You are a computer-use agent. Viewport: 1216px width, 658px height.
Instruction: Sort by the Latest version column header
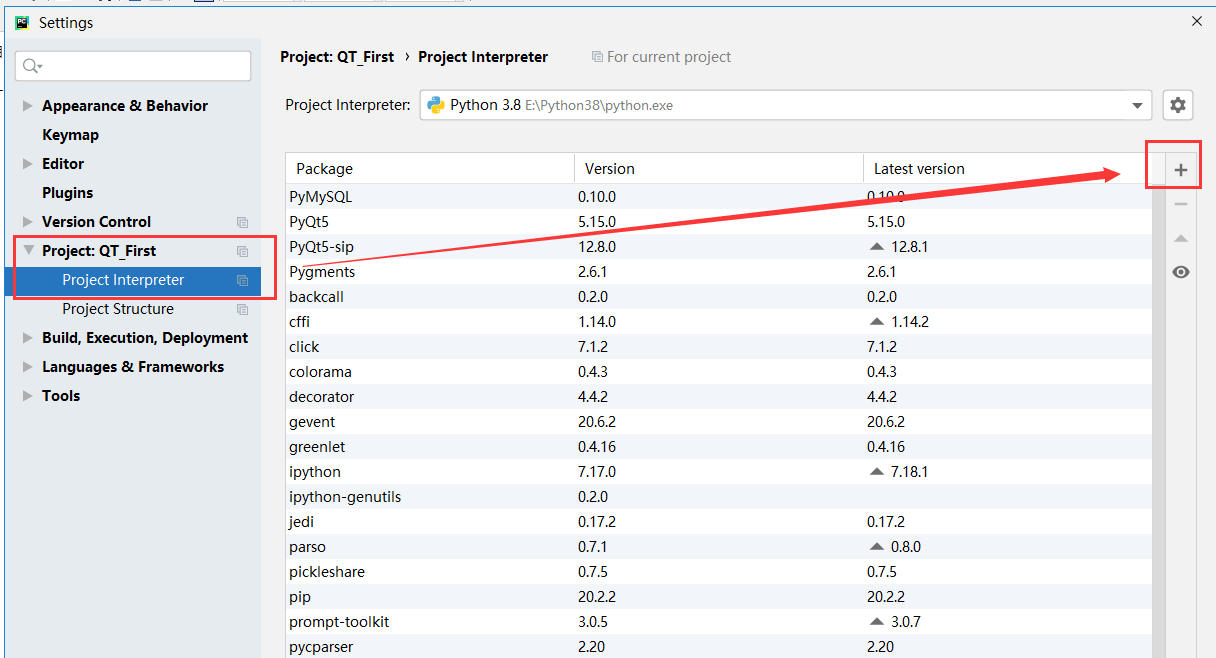pyautogui.click(x=1007, y=169)
